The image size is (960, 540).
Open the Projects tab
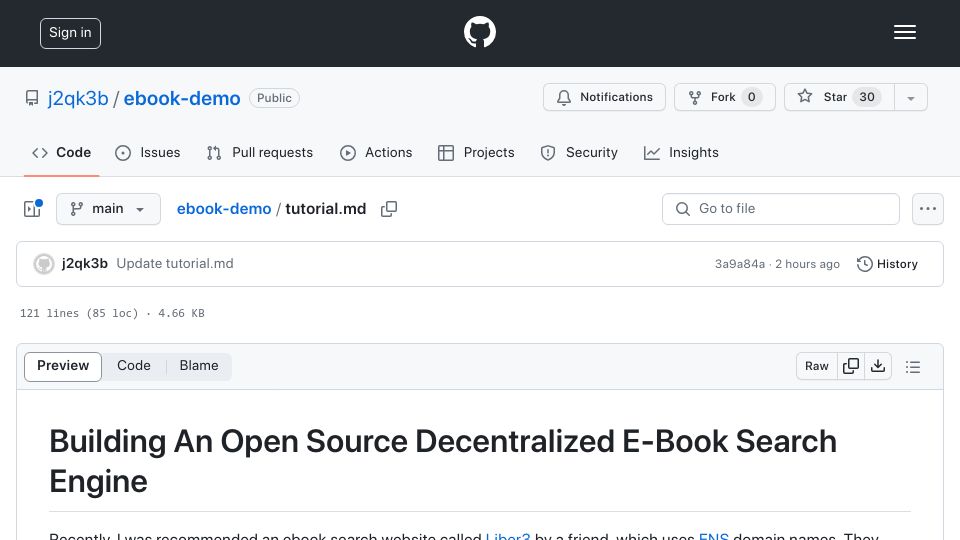click(476, 152)
